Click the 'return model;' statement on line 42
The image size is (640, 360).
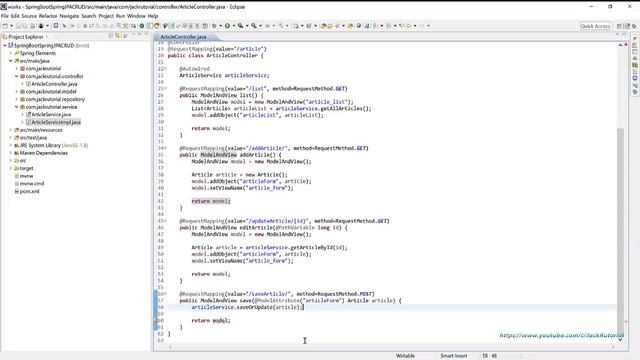pos(211,201)
